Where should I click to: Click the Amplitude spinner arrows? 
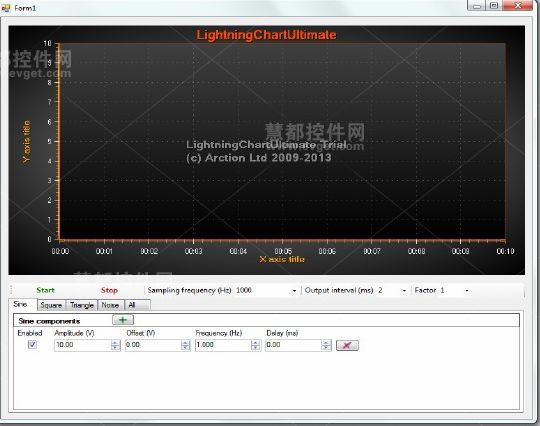click(x=116, y=345)
